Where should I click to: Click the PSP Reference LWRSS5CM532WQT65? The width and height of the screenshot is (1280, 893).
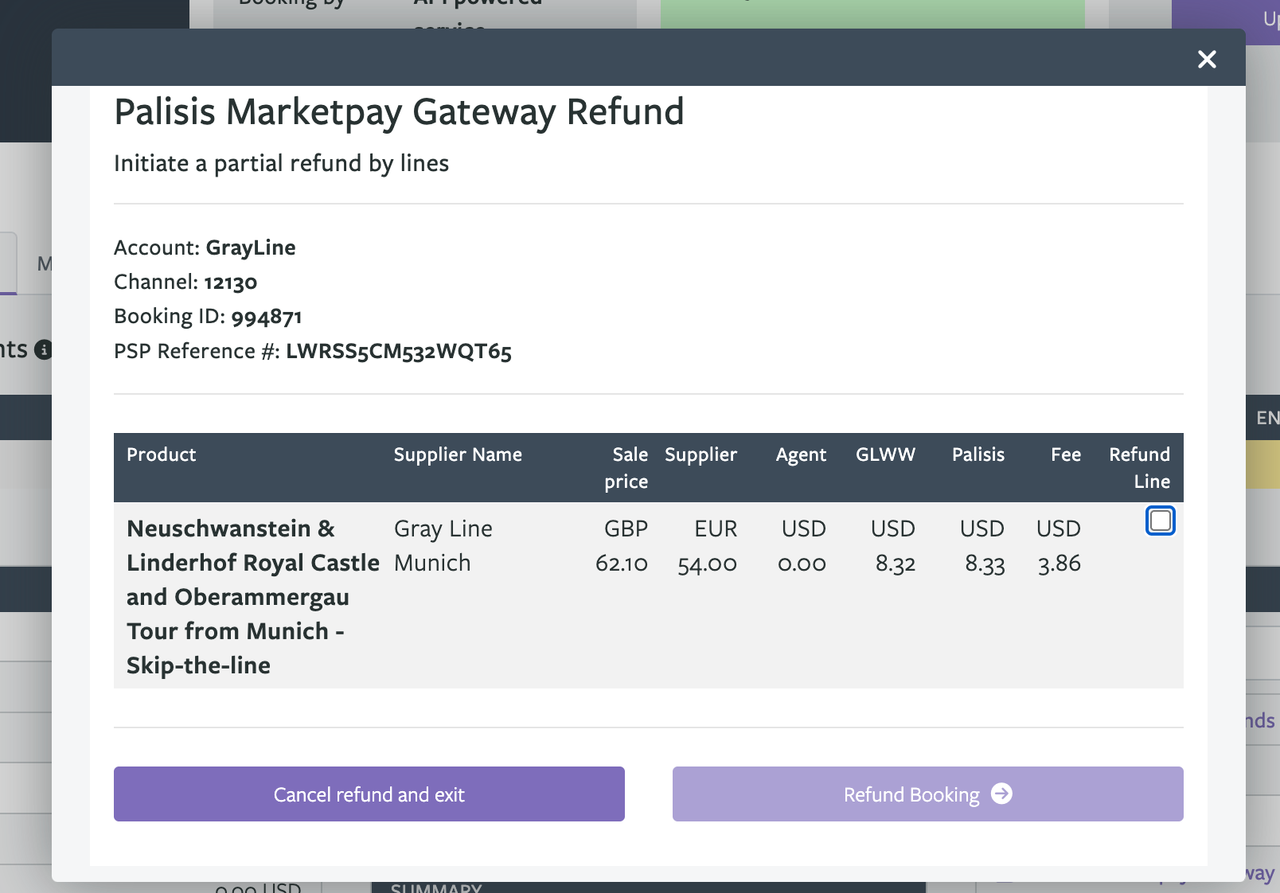399,351
